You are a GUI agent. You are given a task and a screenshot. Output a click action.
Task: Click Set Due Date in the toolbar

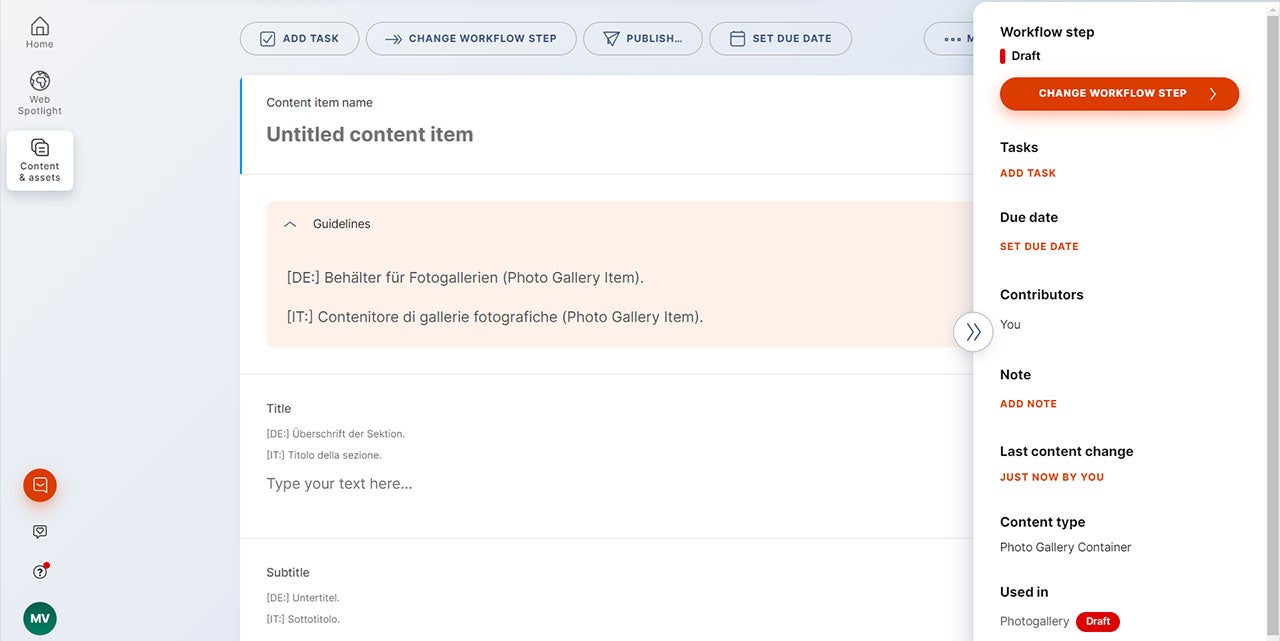[x=780, y=39]
